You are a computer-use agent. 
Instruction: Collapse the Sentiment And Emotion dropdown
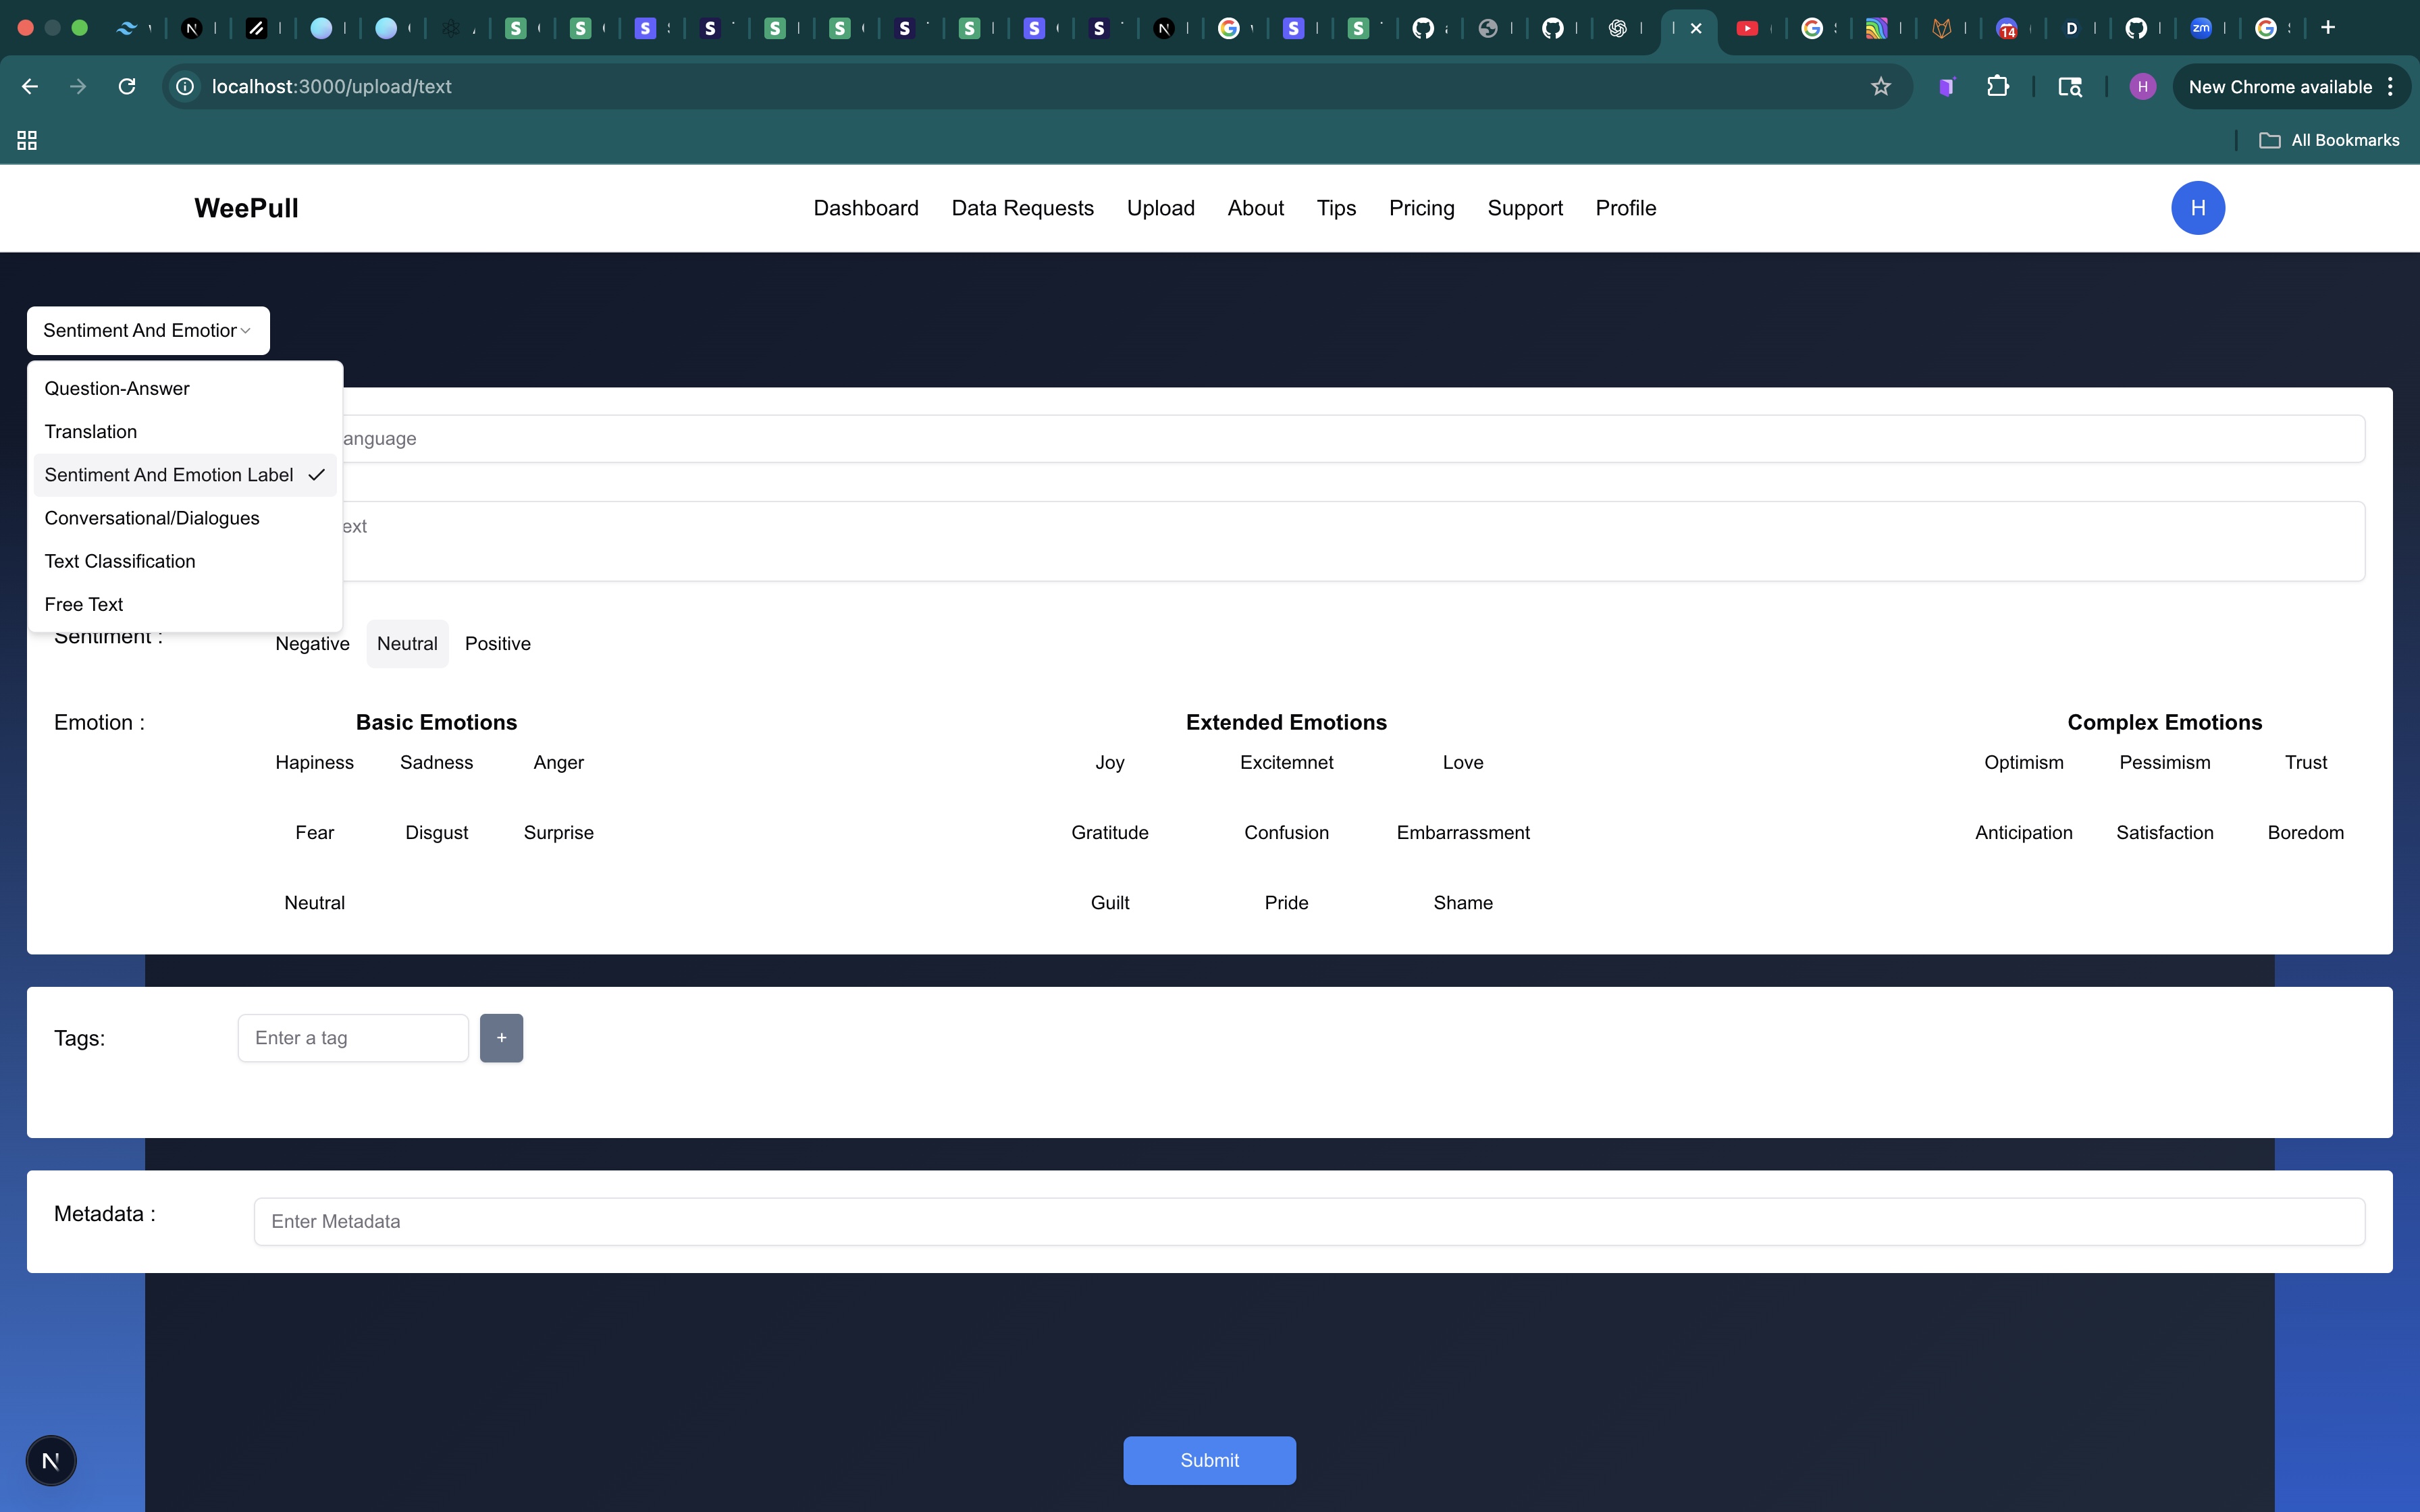point(148,331)
